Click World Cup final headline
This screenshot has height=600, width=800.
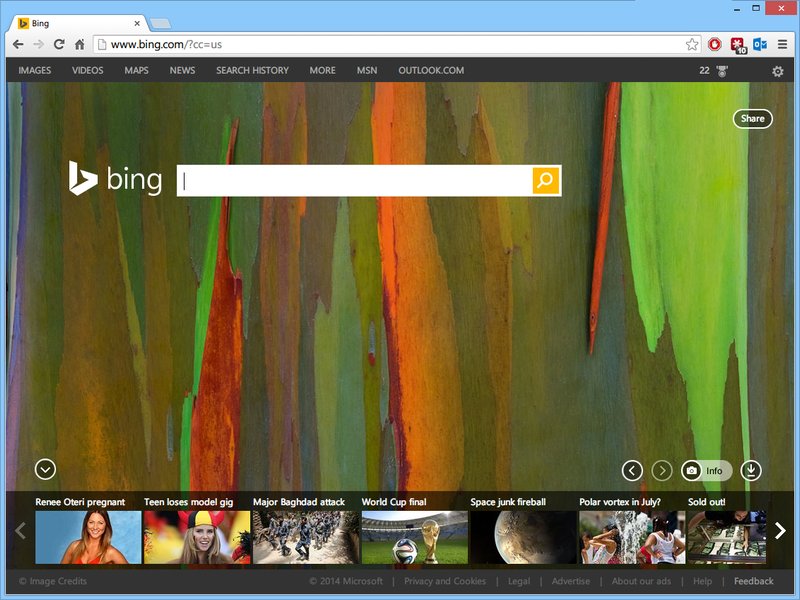(x=394, y=502)
